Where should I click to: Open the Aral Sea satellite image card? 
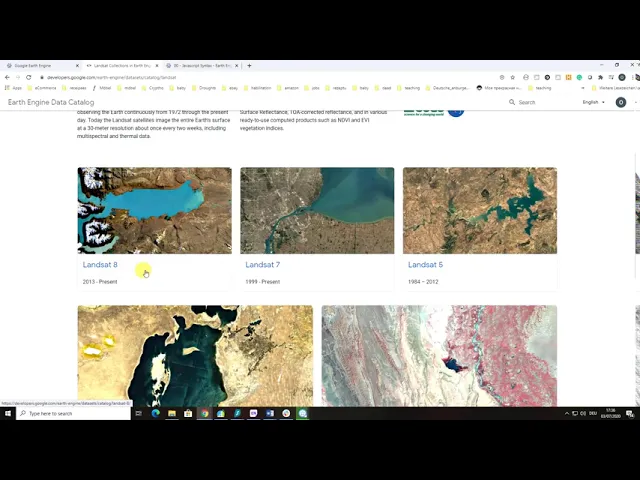click(x=195, y=356)
